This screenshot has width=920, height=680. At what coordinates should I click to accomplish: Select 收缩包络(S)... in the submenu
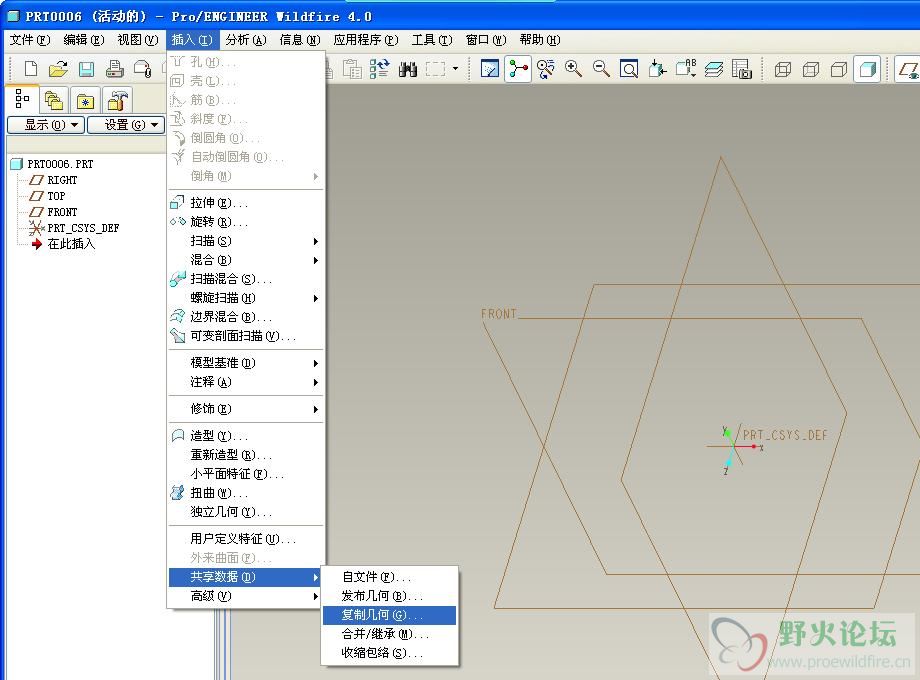[x=390, y=653]
